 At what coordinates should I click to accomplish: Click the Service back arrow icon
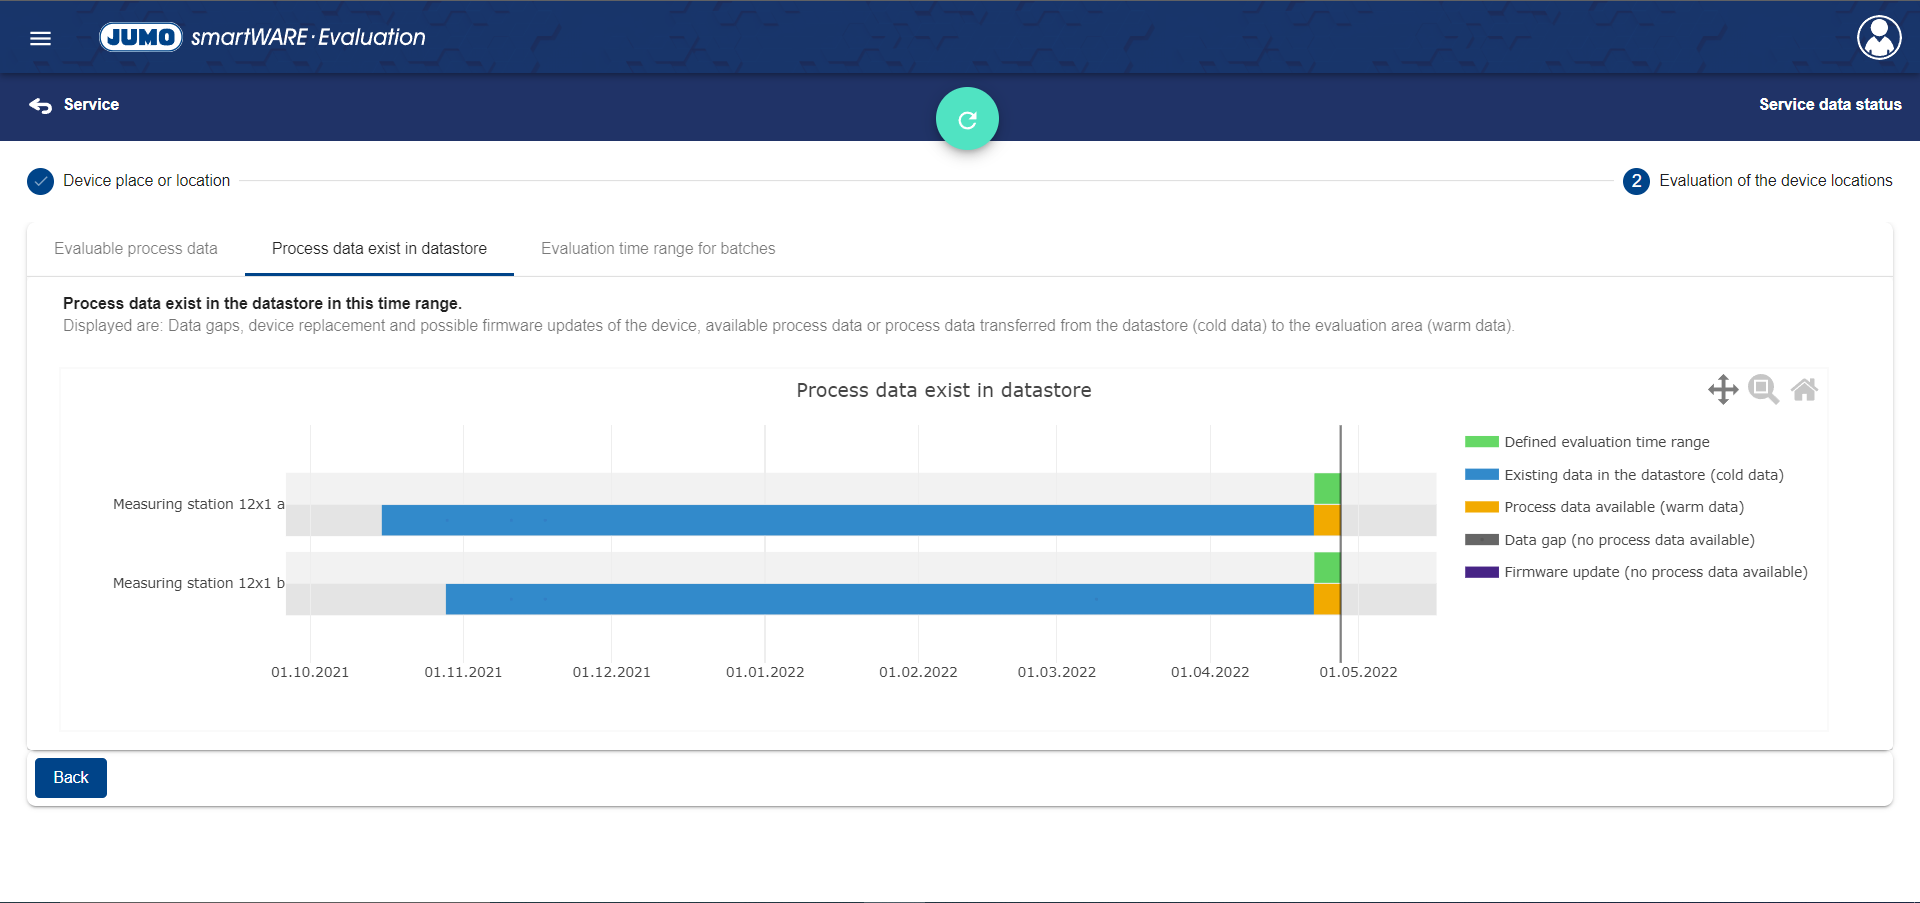[40, 105]
